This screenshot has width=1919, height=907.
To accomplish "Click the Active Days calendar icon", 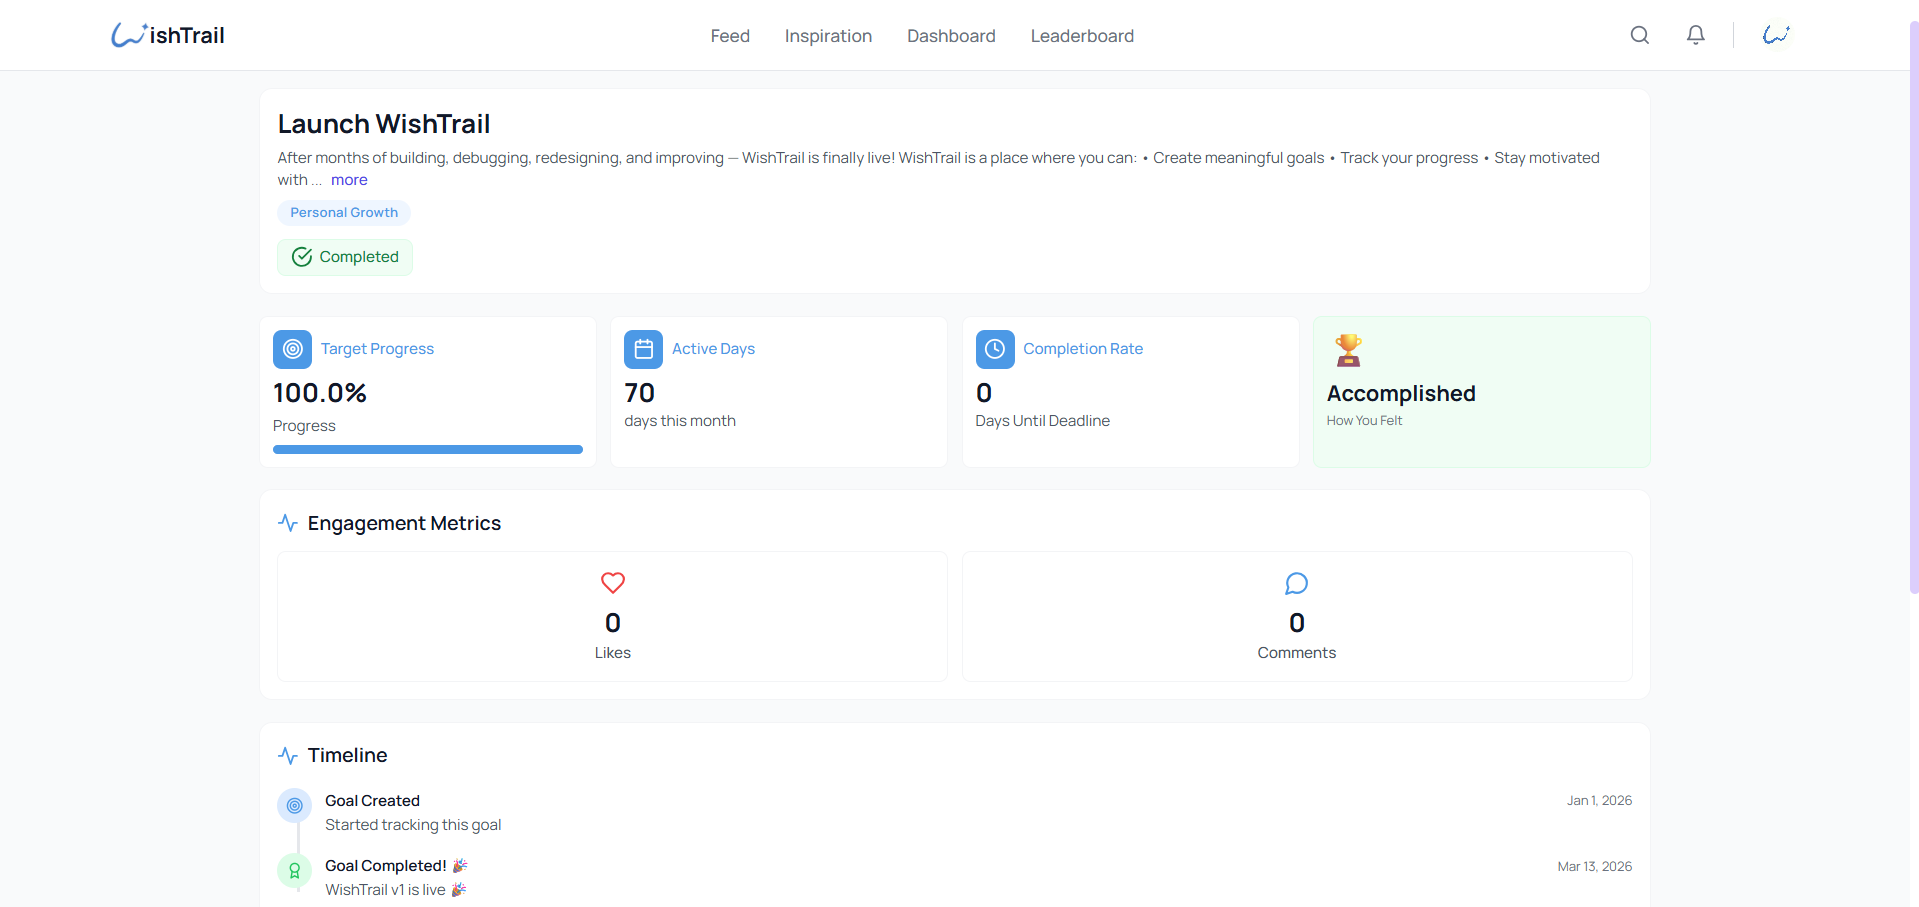I will 644,349.
